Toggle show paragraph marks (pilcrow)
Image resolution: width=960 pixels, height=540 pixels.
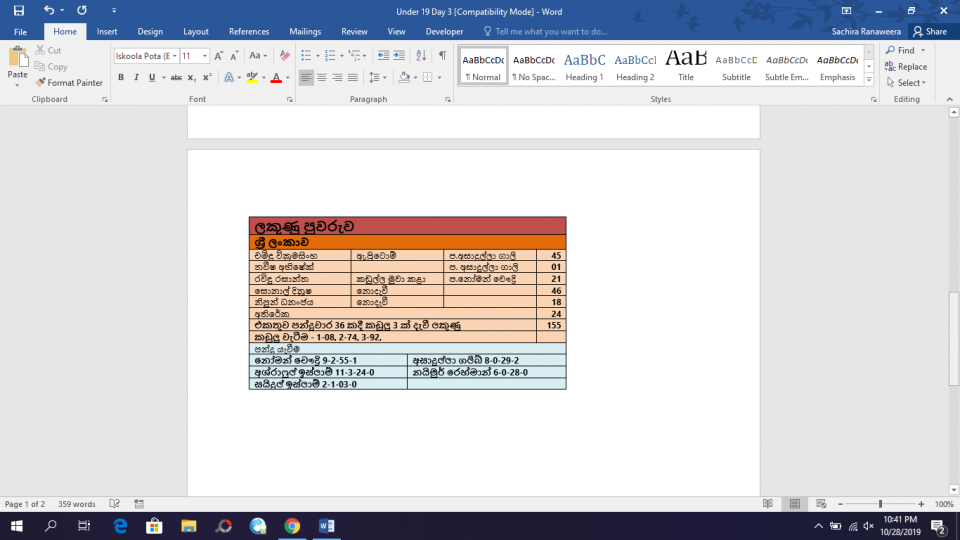(442, 56)
